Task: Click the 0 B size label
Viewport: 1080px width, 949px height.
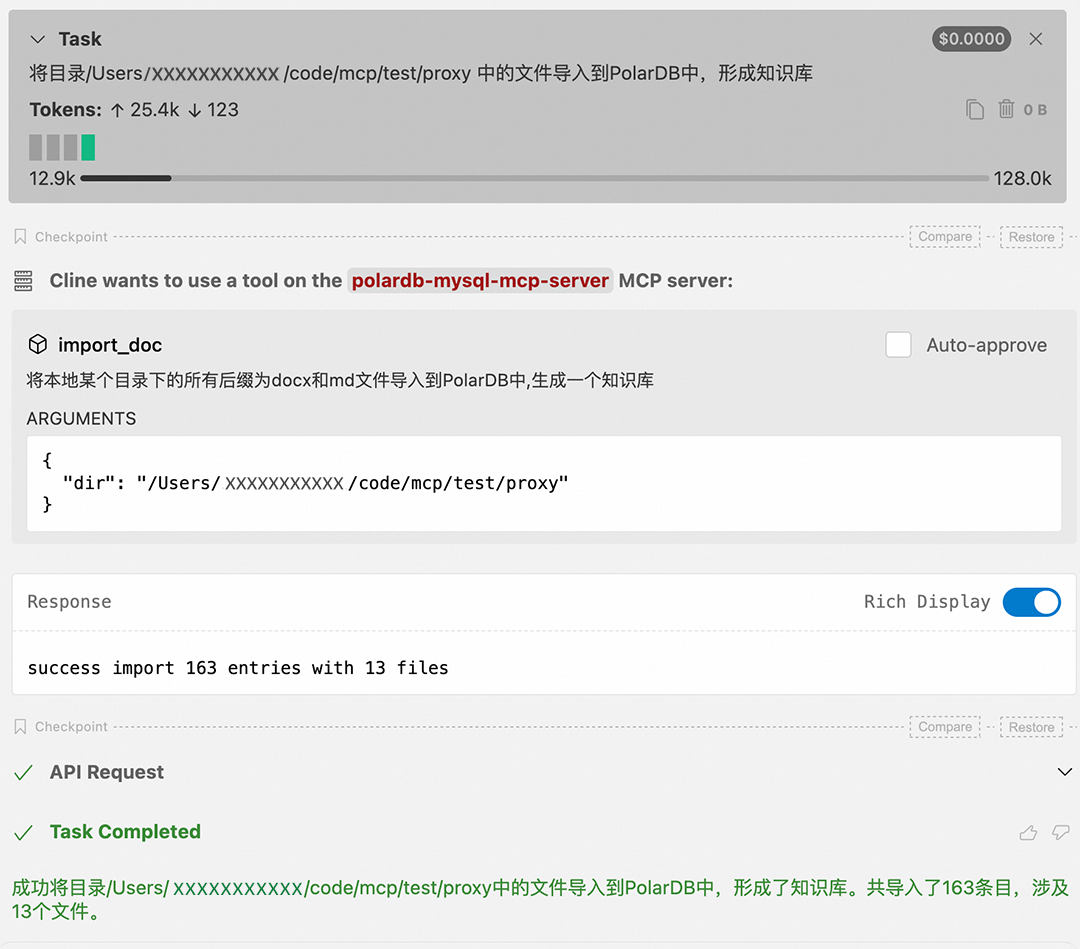Action: 1035,110
